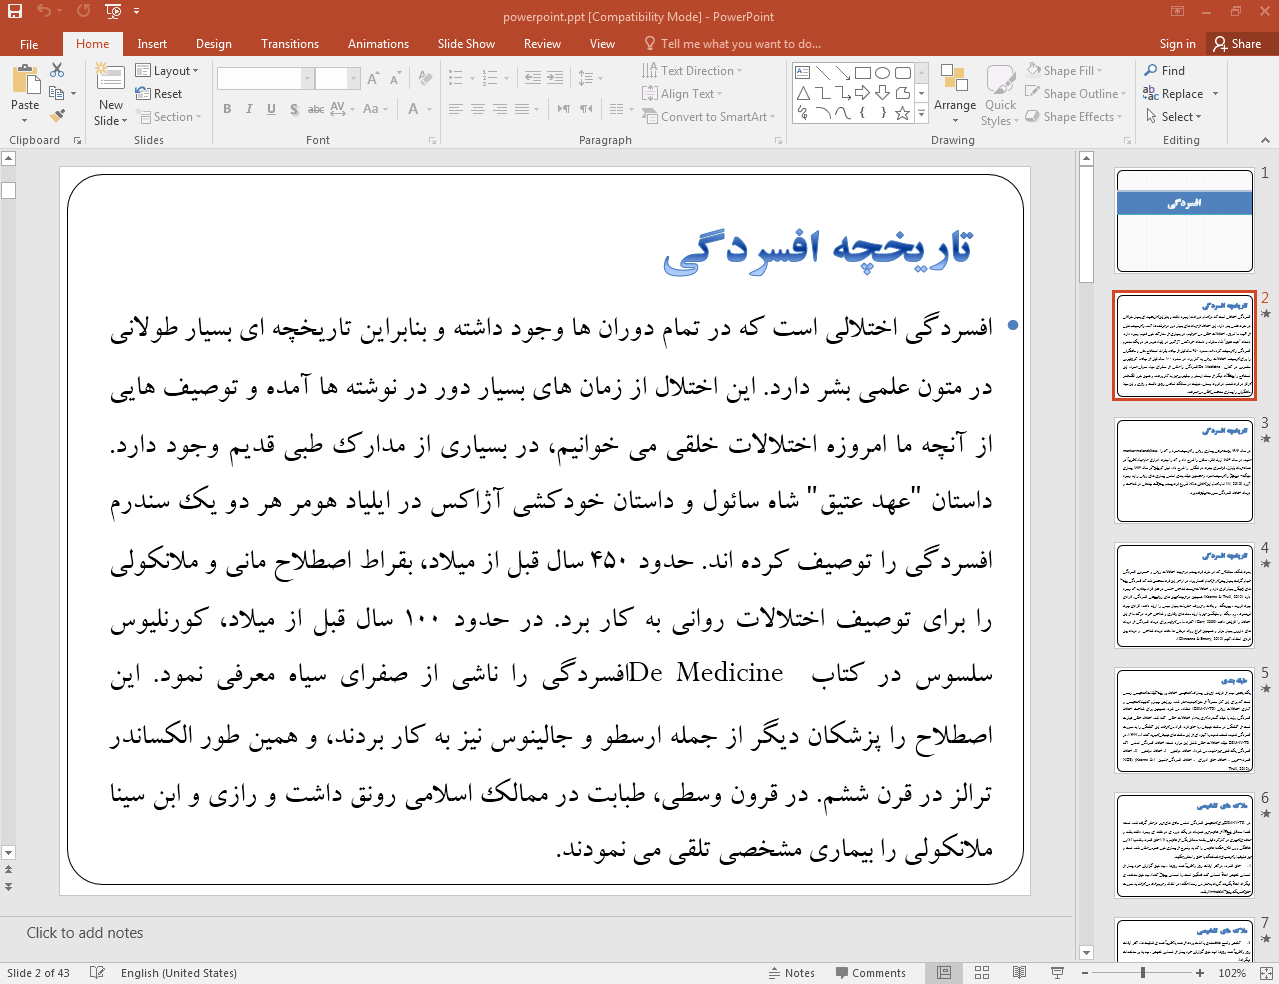Select slide 4 thumbnail
The height and width of the screenshot is (984, 1279).
coord(1184,596)
